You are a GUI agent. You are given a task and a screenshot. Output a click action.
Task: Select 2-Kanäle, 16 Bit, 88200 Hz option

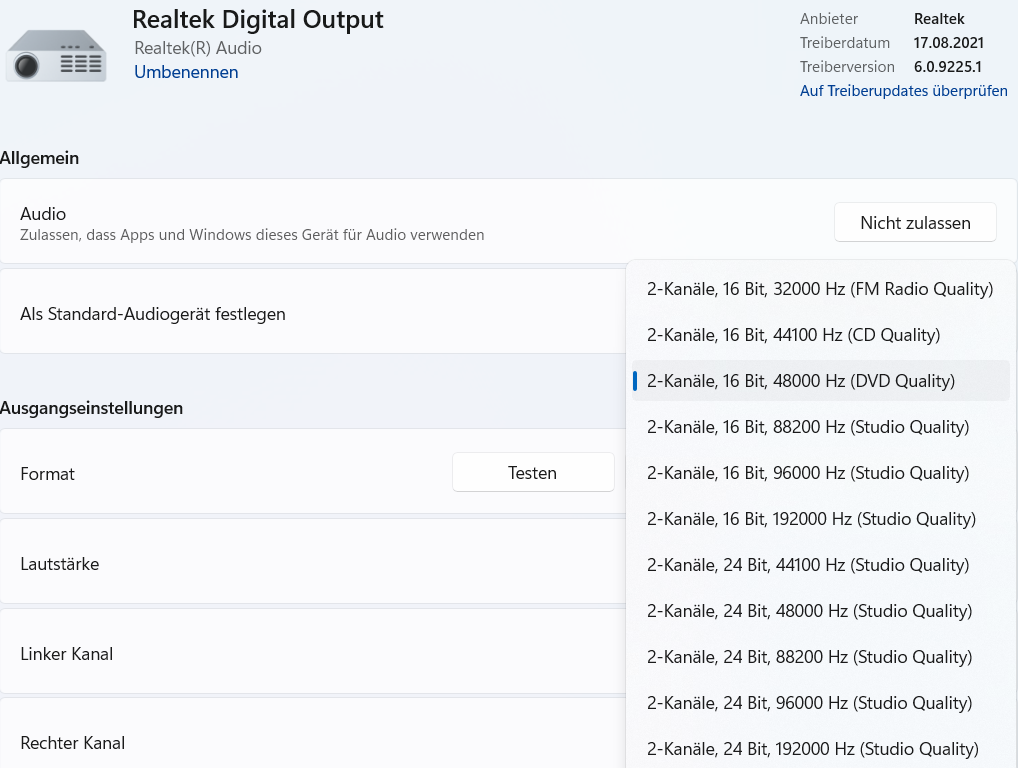[x=820, y=427]
